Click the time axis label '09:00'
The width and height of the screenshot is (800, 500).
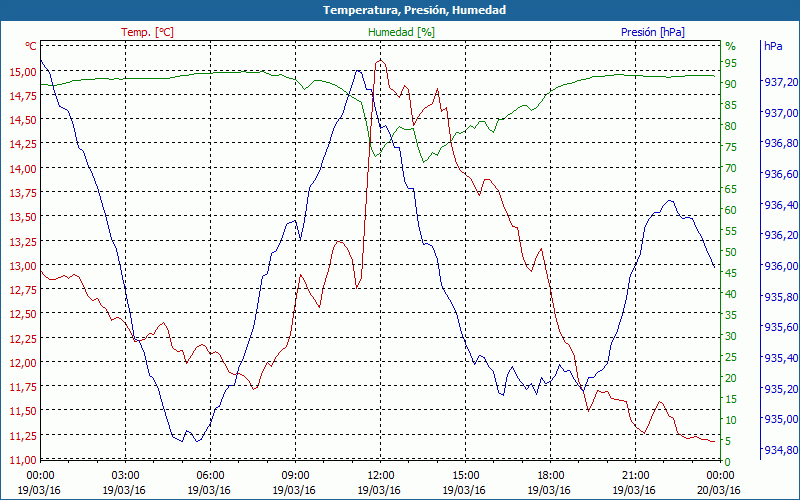295,475
